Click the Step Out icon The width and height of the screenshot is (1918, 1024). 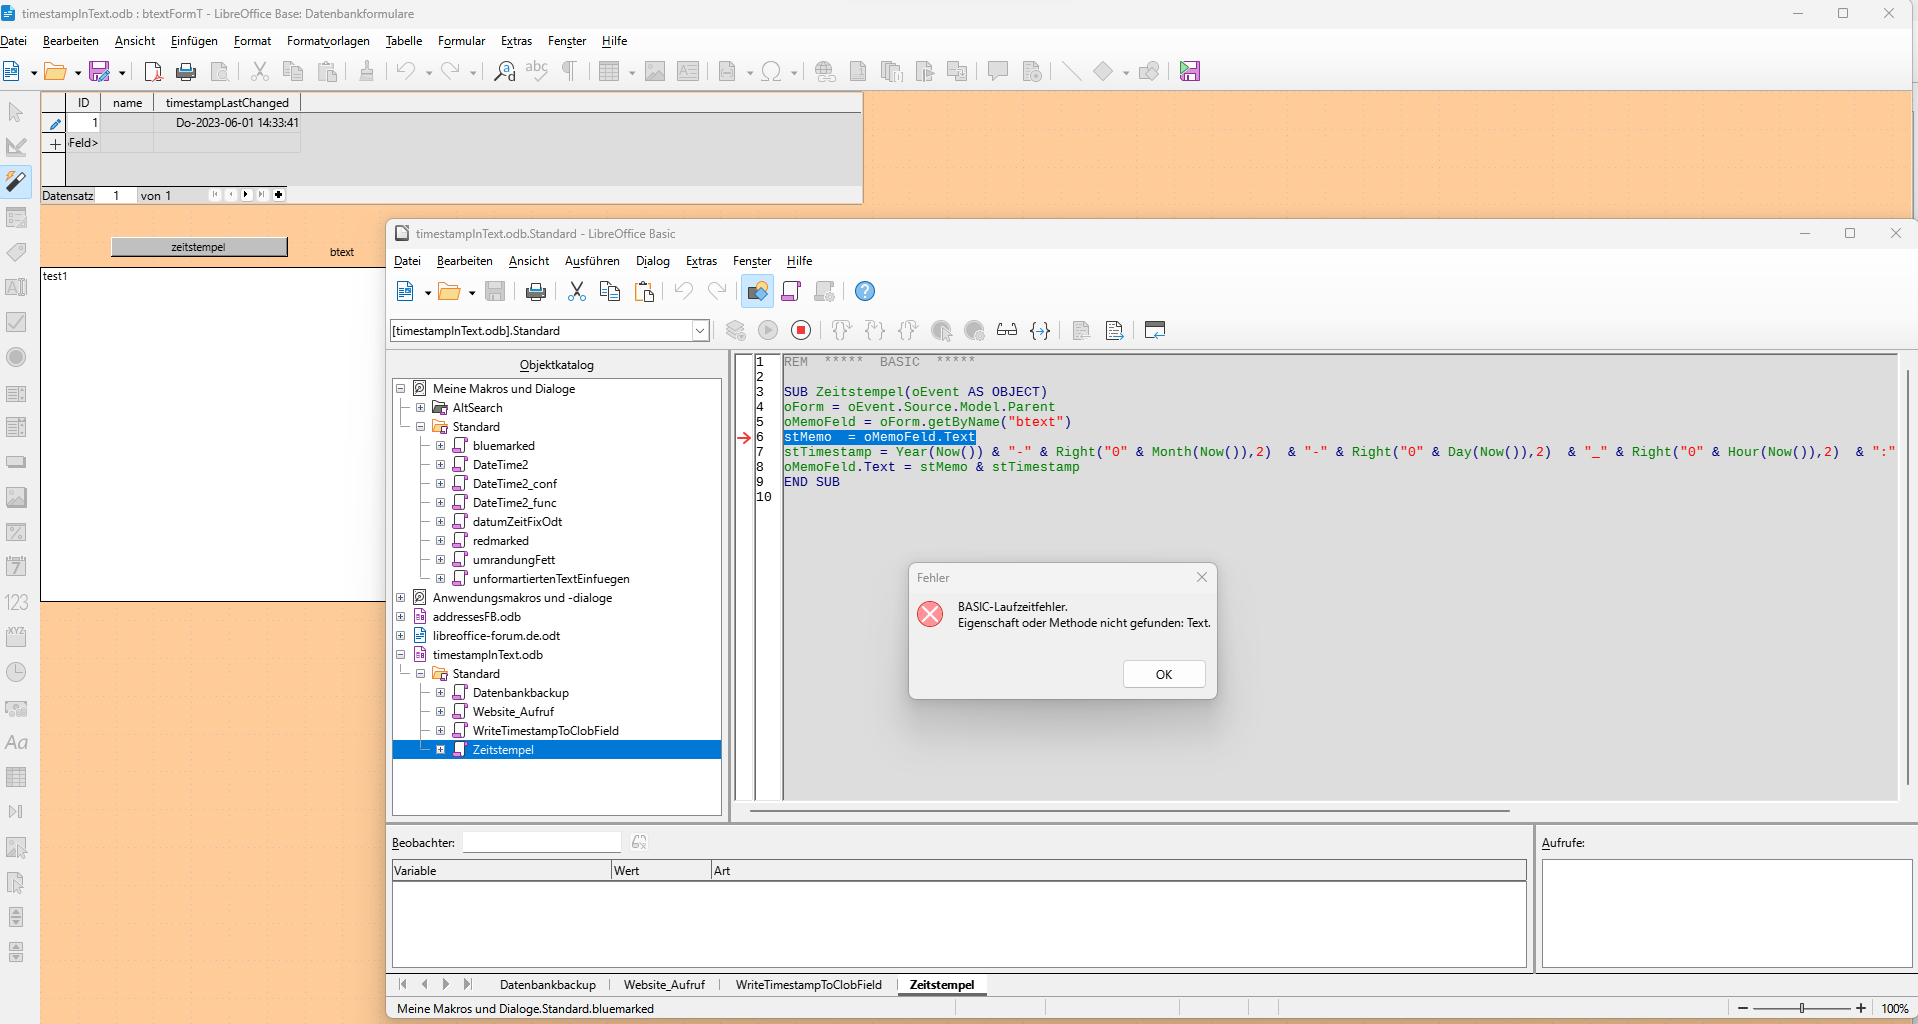[x=908, y=331]
